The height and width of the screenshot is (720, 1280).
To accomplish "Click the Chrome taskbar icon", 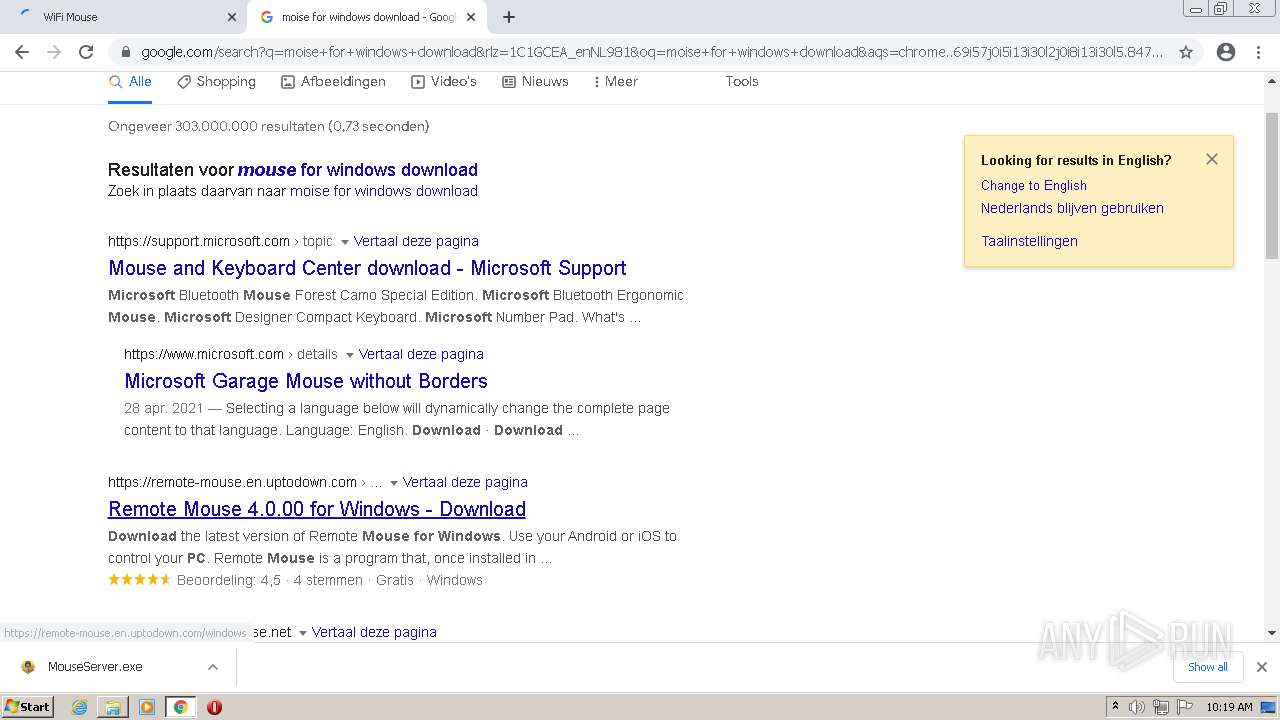I will [181, 707].
